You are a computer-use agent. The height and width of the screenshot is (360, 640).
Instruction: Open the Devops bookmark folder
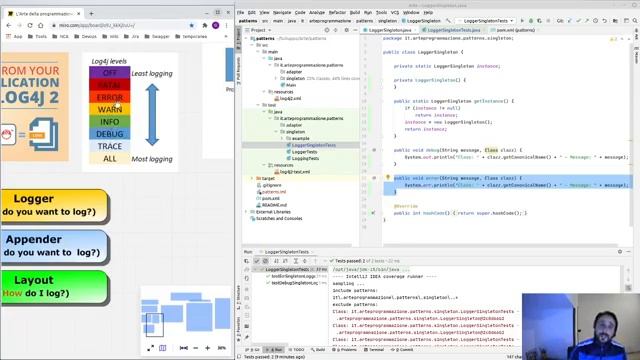click(x=85, y=36)
